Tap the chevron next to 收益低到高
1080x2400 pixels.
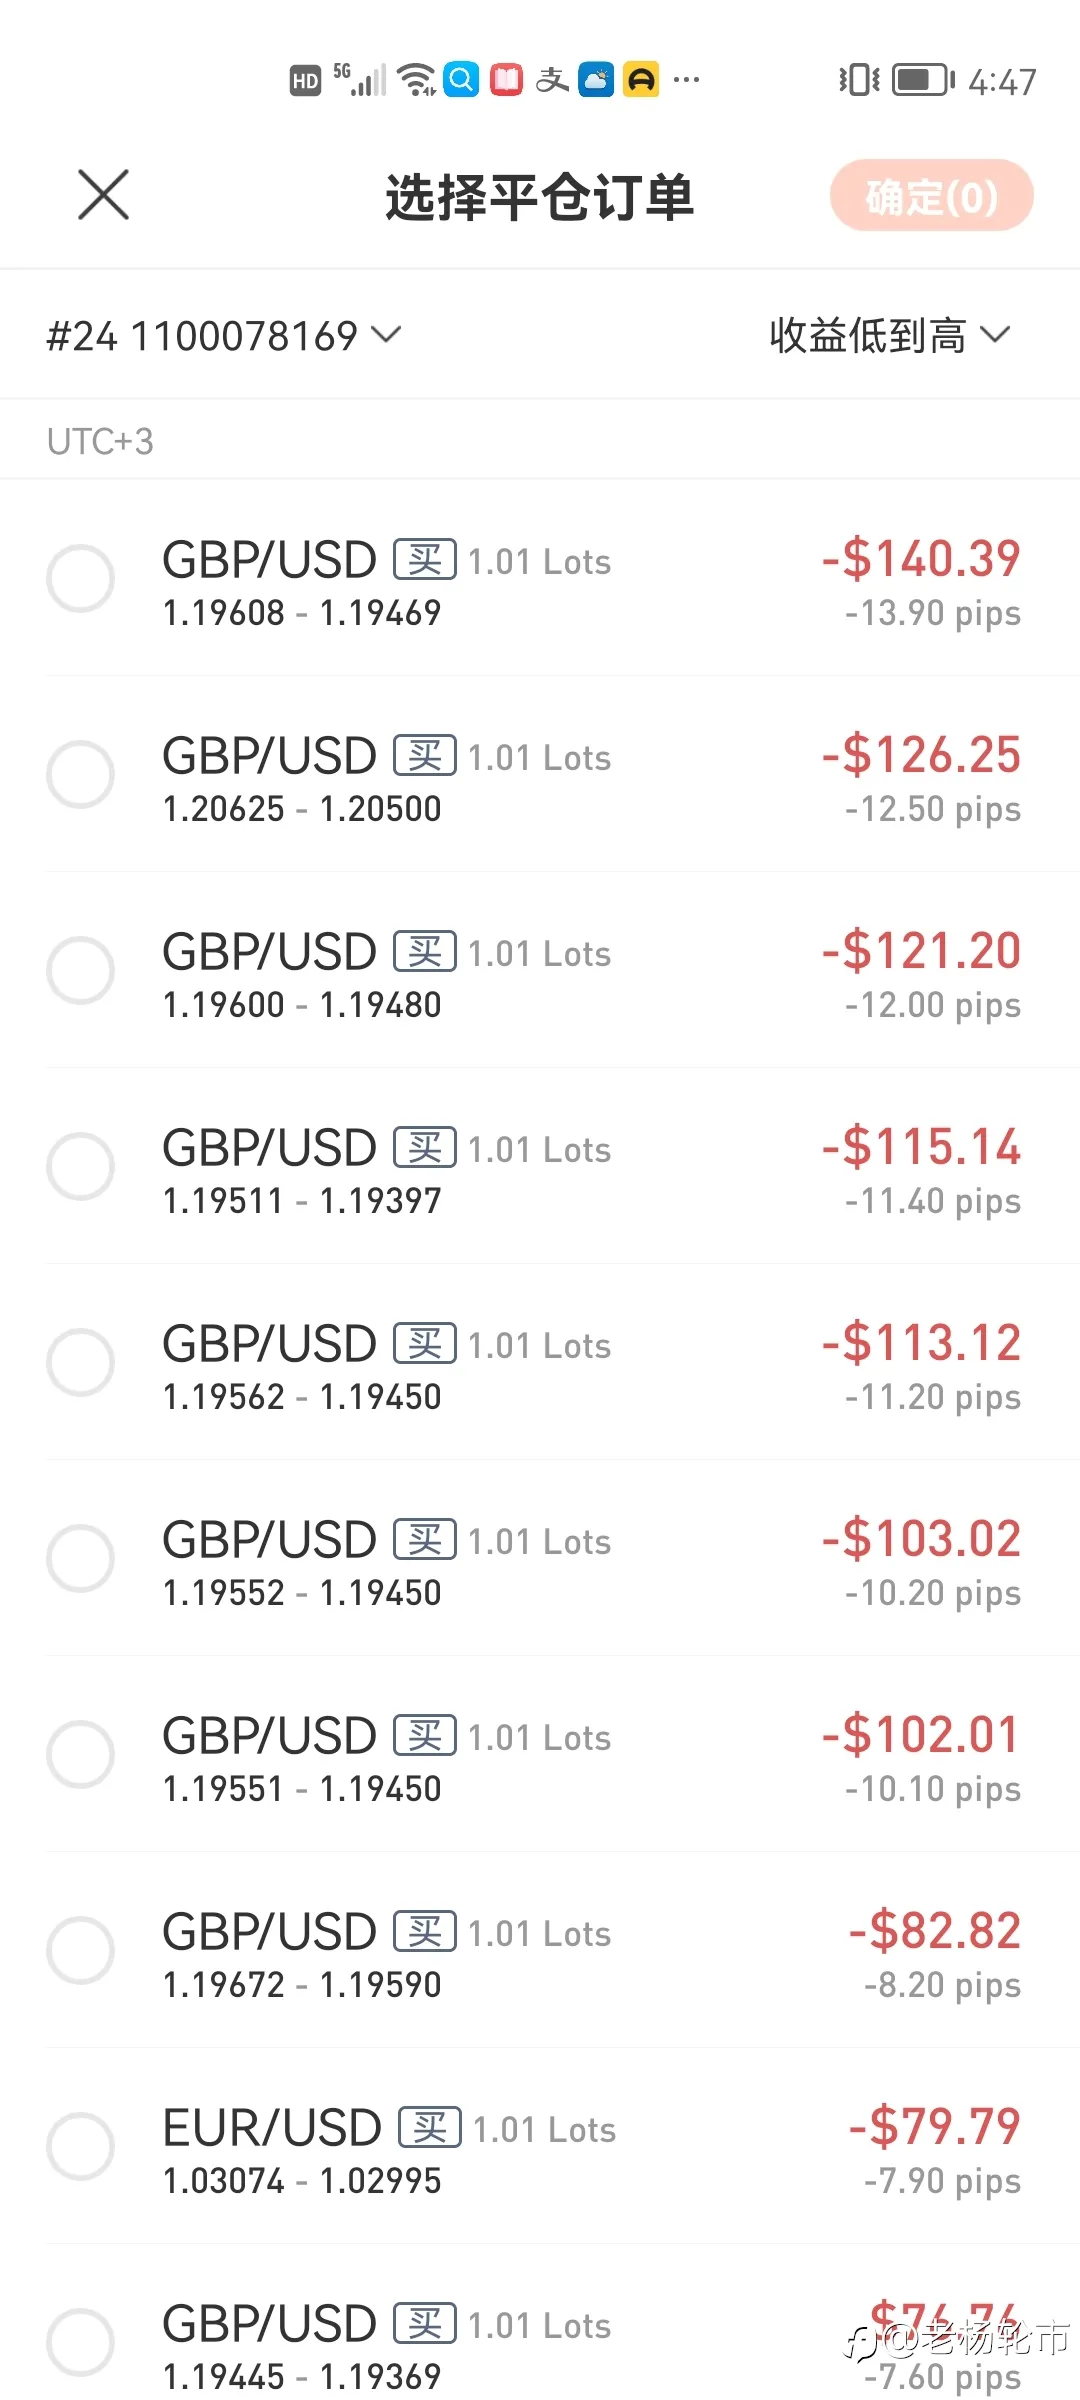click(x=995, y=335)
